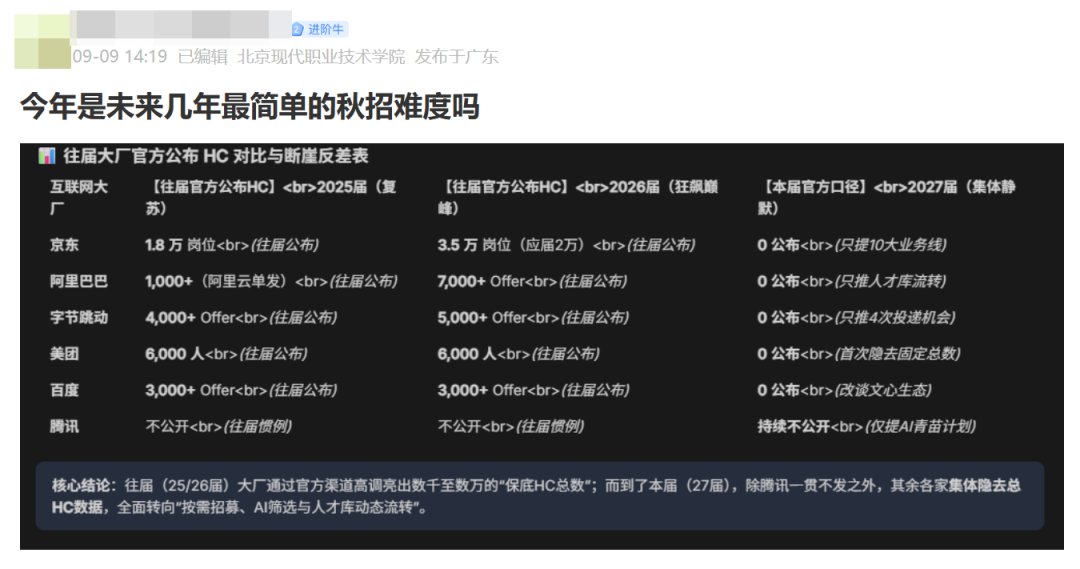The height and width of the screenshot is (569, 1080).
Task: Click the 美团 row label
Action: [64, 354]
